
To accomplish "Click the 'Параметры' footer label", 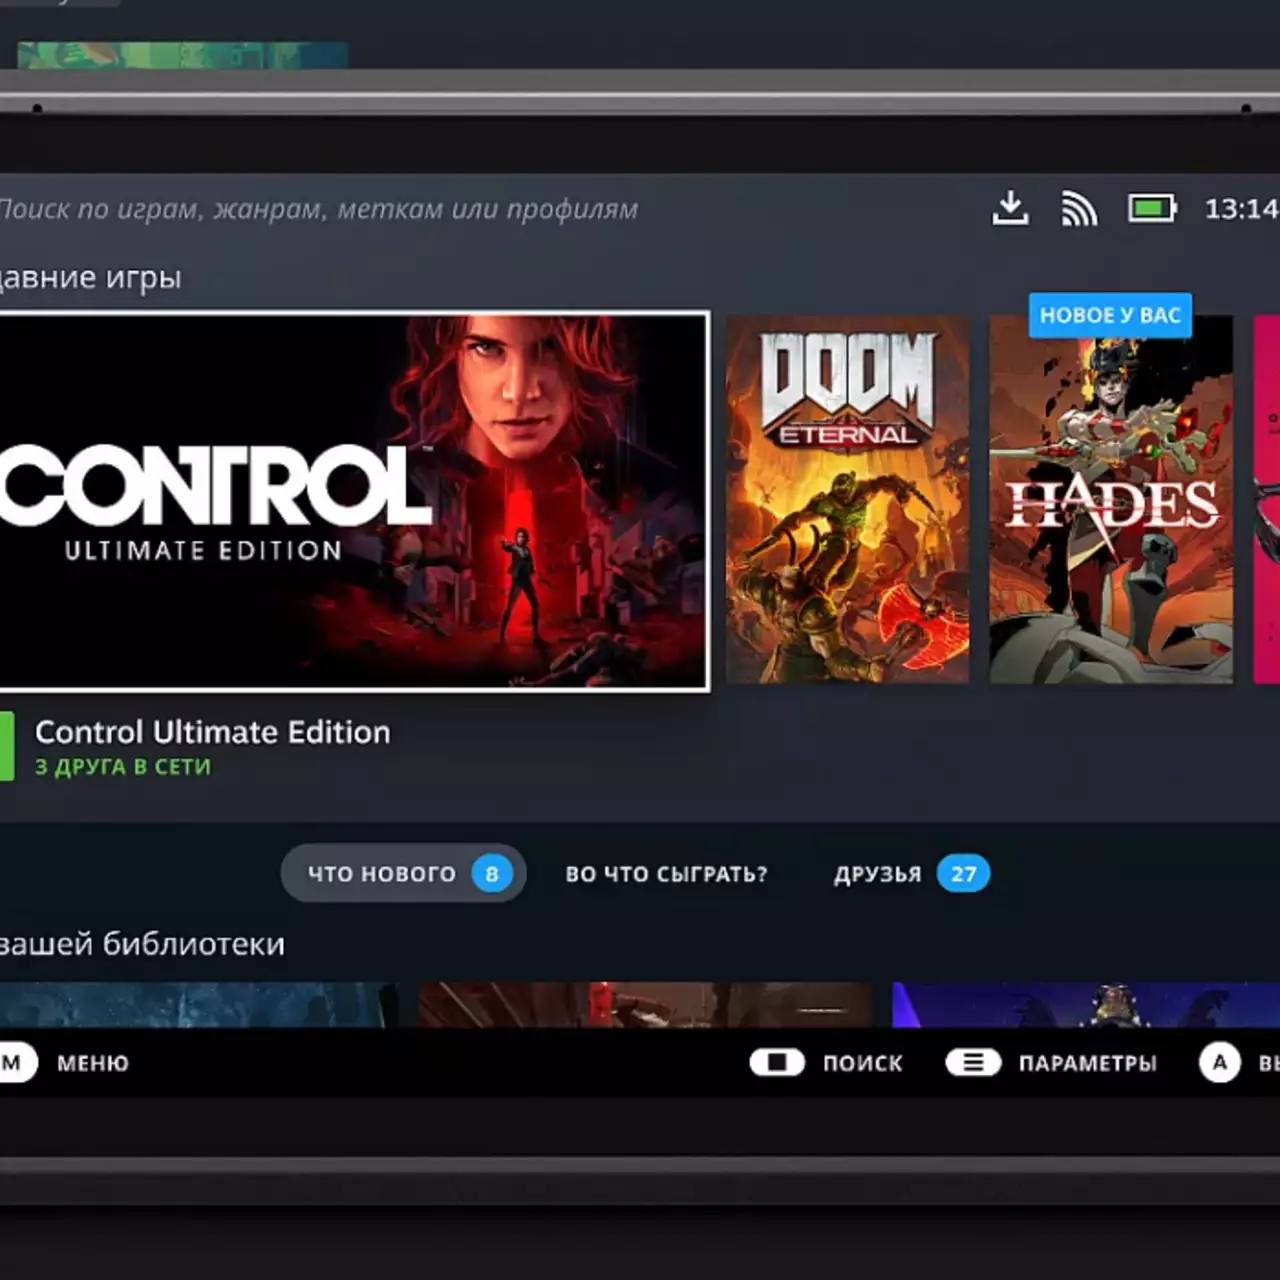I will tap(1087, 1063).
